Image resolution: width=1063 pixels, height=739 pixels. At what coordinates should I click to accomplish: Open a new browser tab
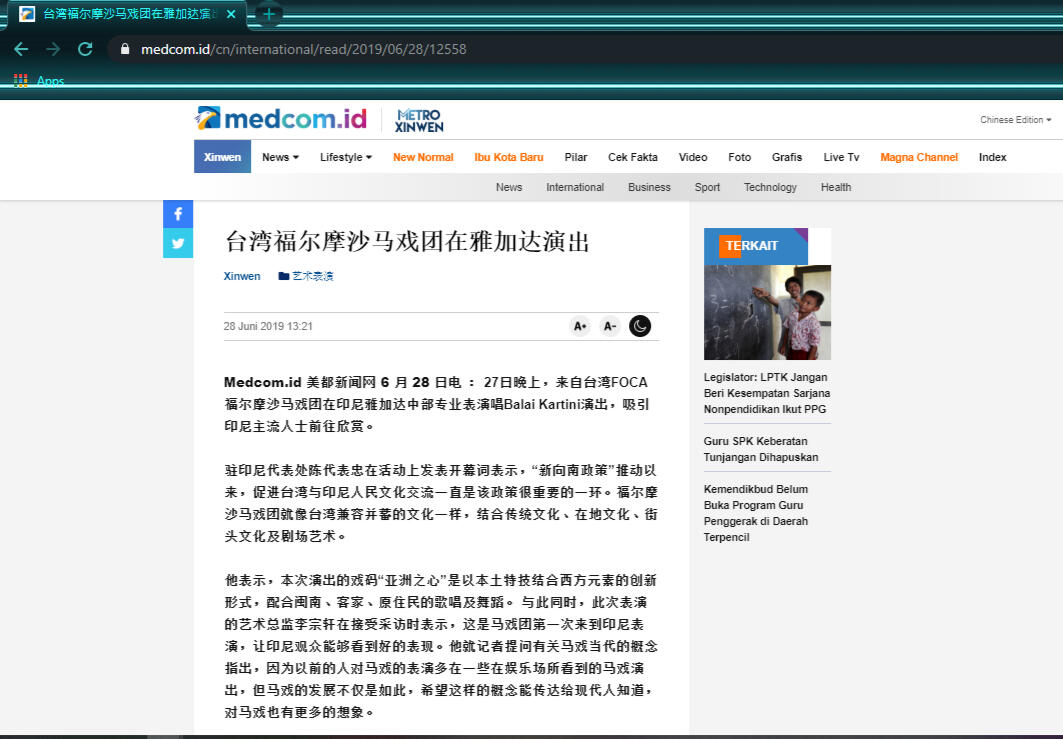(x=269, y=14)
